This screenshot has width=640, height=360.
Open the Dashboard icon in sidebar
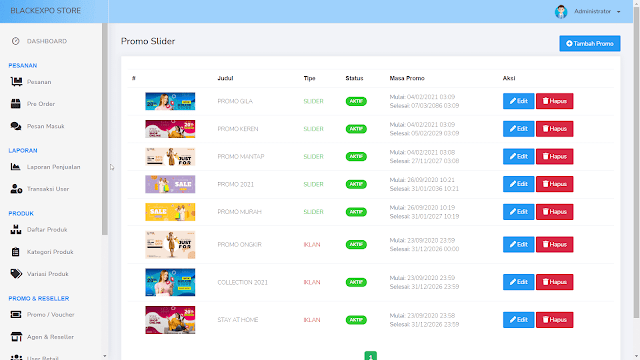tap(16, 41)
